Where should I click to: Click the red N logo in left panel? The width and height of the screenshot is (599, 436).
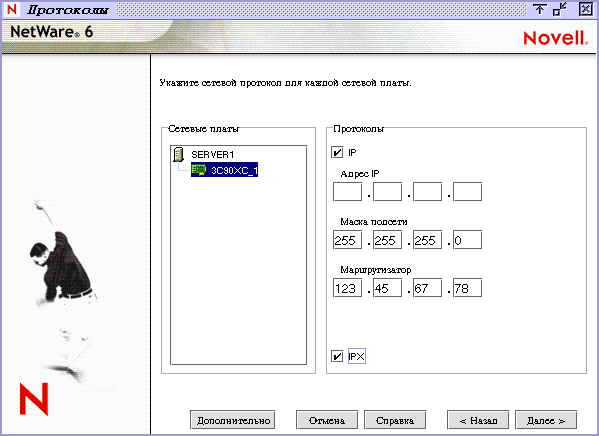click(x=34, y=399)
